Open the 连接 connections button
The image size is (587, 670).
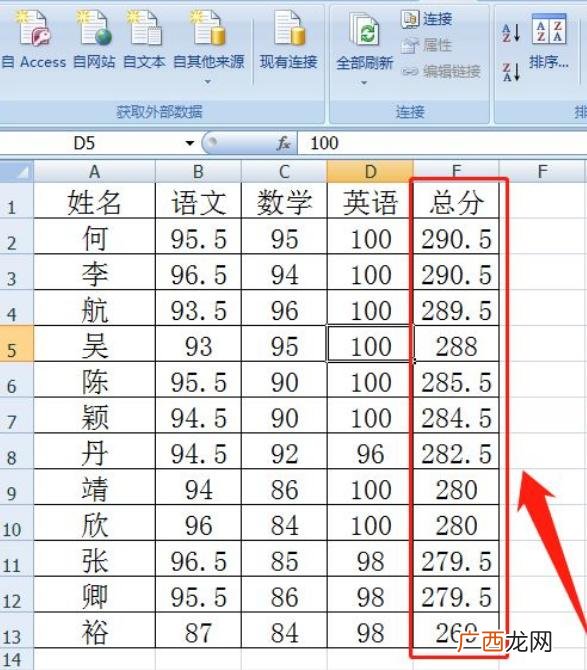point(426,19)
